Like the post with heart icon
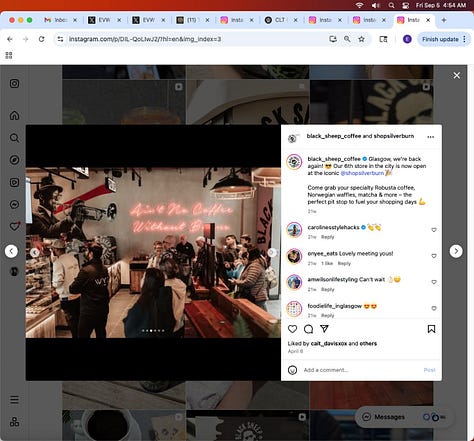The height and width of the screenshot is (441, 474). coord(292,329)
